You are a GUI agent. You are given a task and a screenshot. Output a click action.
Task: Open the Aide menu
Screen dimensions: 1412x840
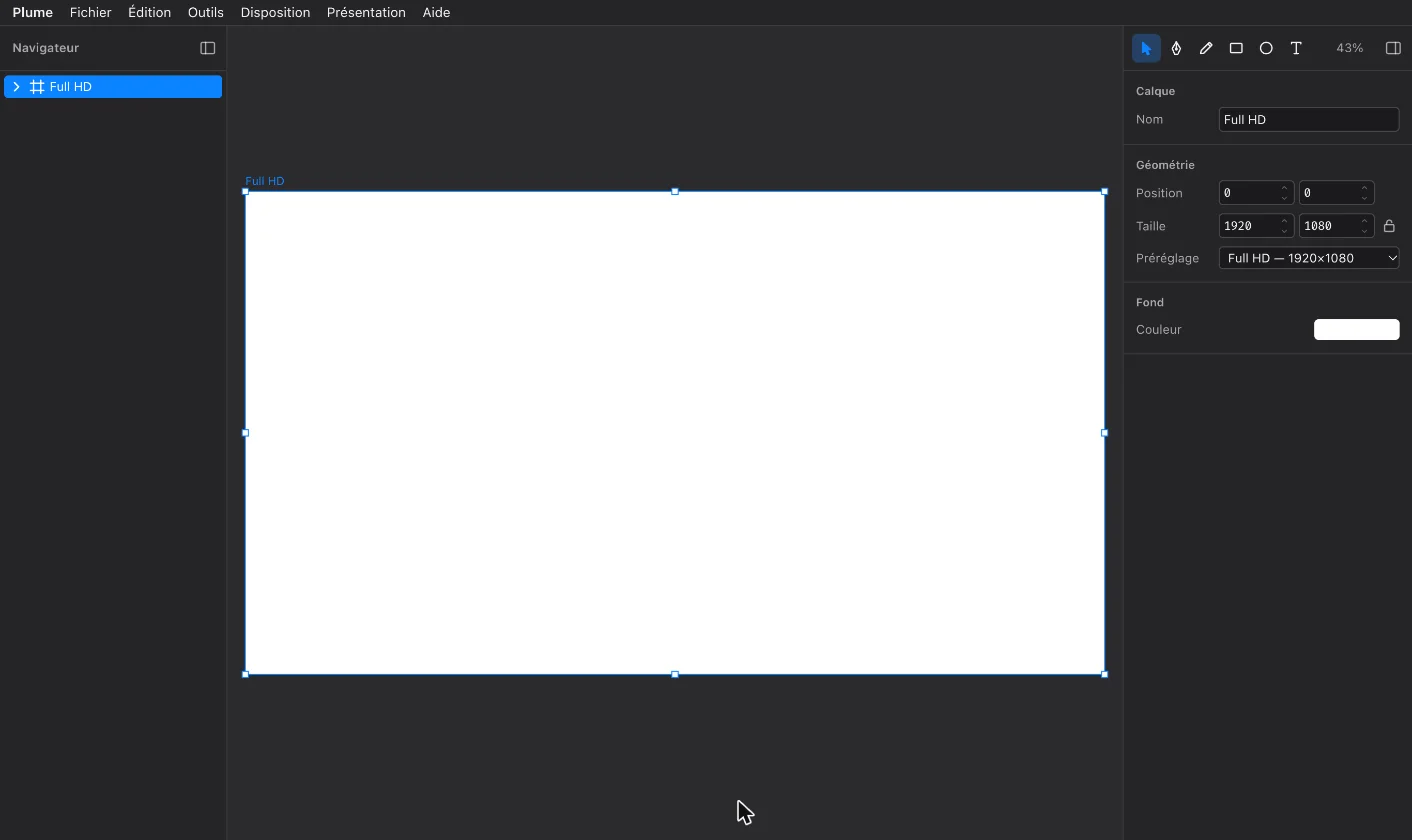(x=436, y=13)
